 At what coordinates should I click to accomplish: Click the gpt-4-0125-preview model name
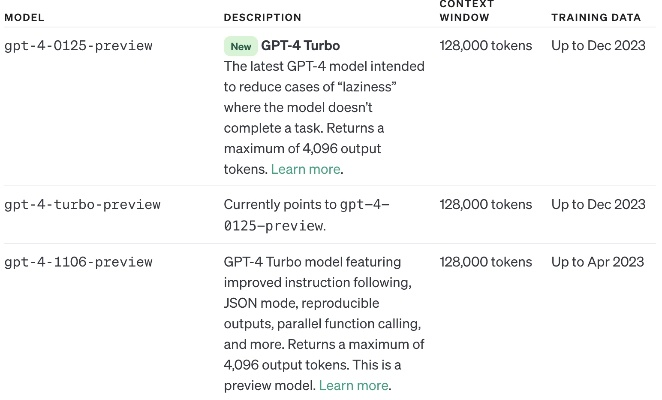[x=78, y=46]
